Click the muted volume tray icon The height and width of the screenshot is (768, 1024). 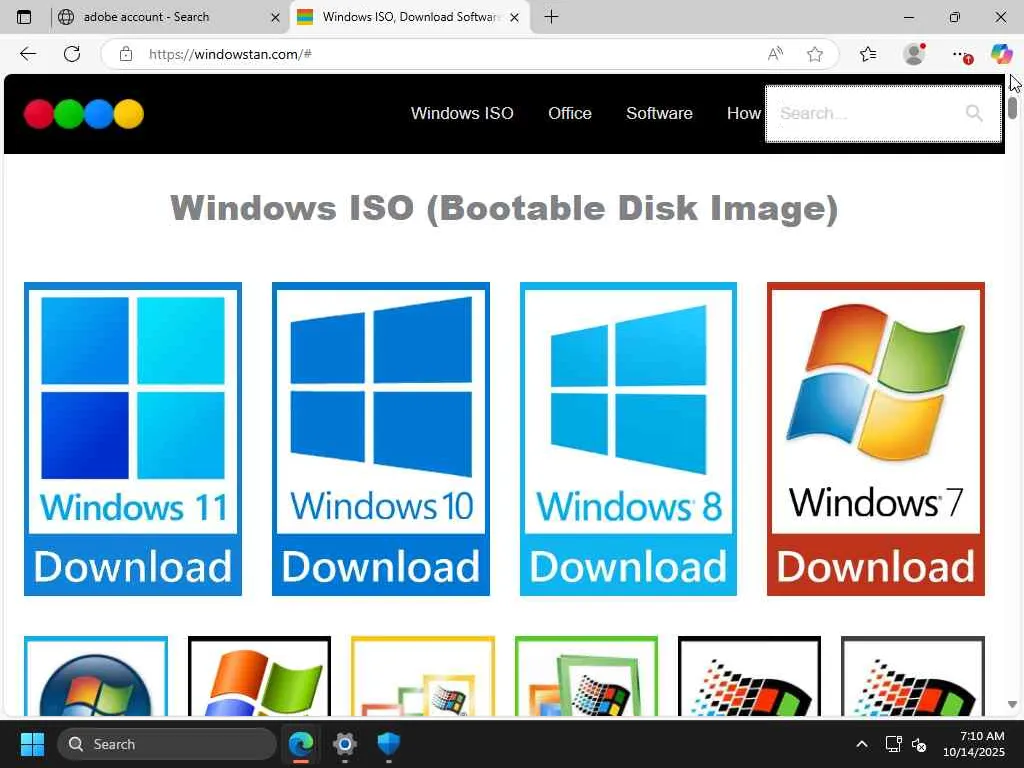tap(919, 744)
